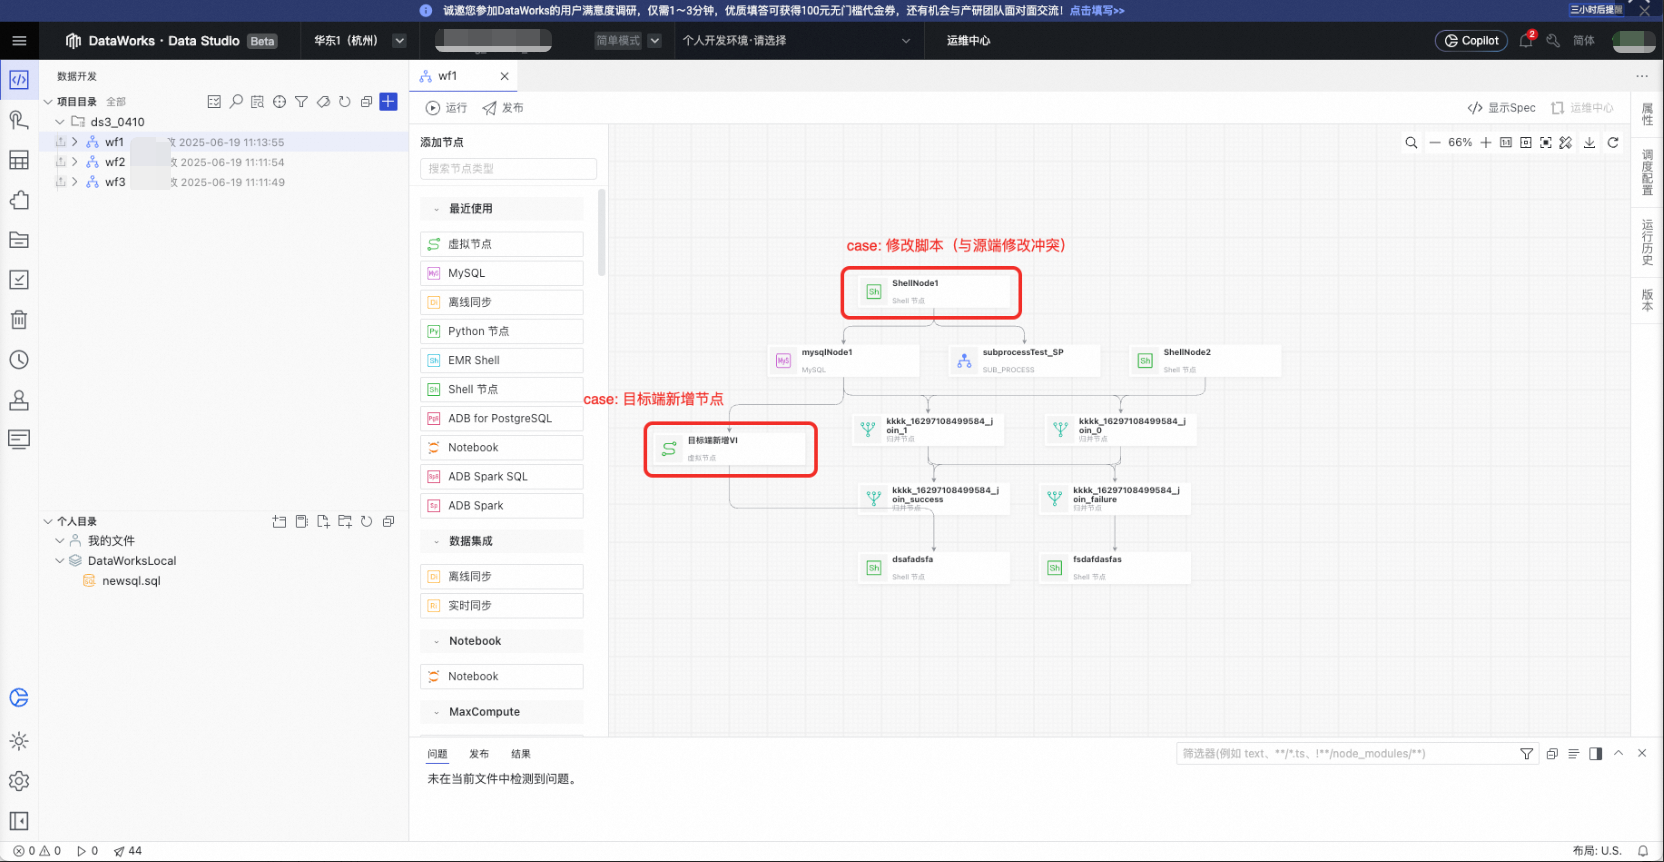Image resolution: width=1664 pixels, height=862 pixels.
Task: Open the settings gear in the left sidebar
Action: [19, 781]
